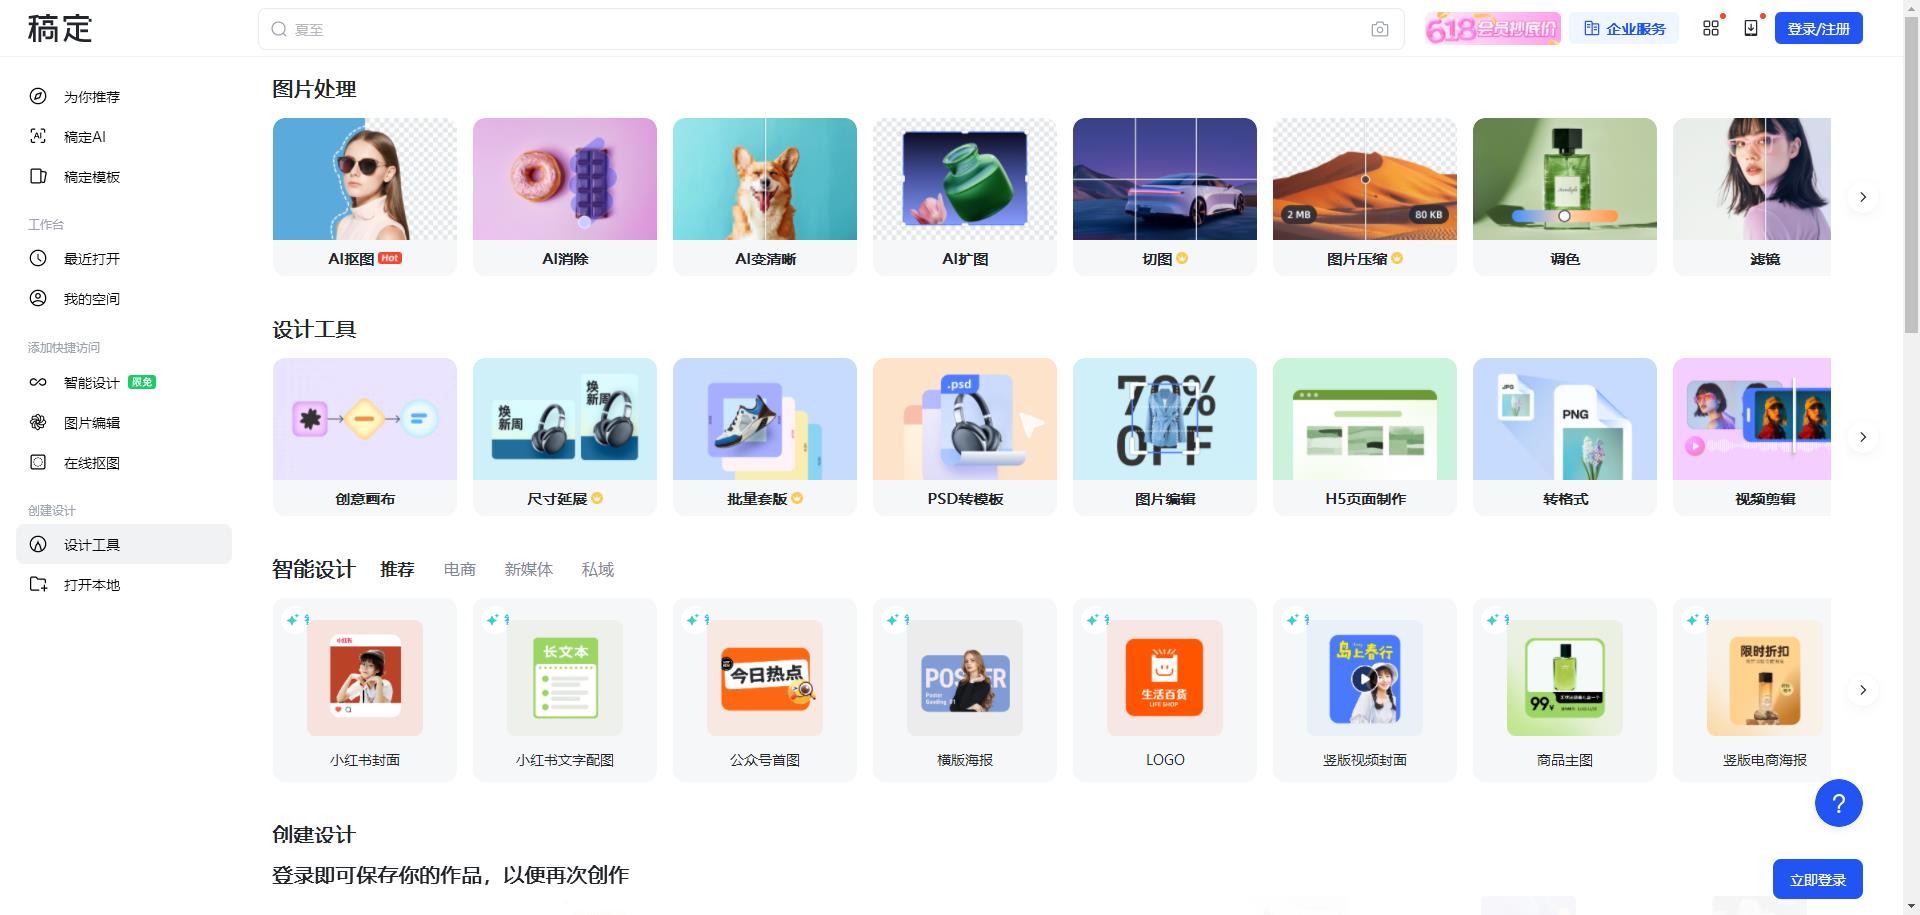Click 打开本地 to open a local file
The image size is (1920, 915).
pos(91,584)
